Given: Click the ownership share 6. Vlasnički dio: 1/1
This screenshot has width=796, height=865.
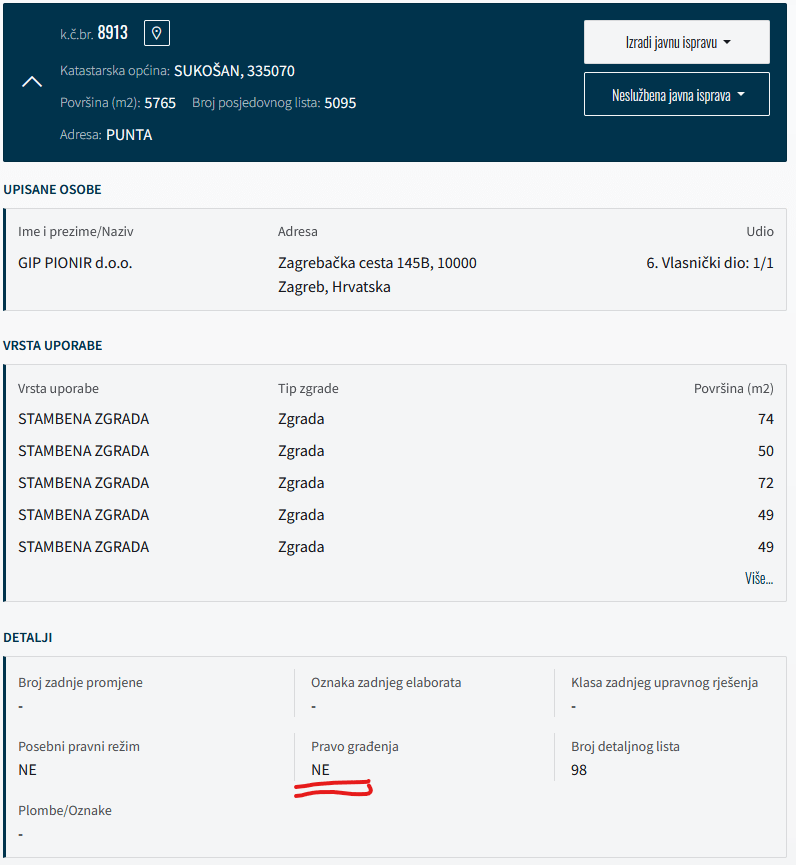Looking at the screenshot, I should point(710,263).
